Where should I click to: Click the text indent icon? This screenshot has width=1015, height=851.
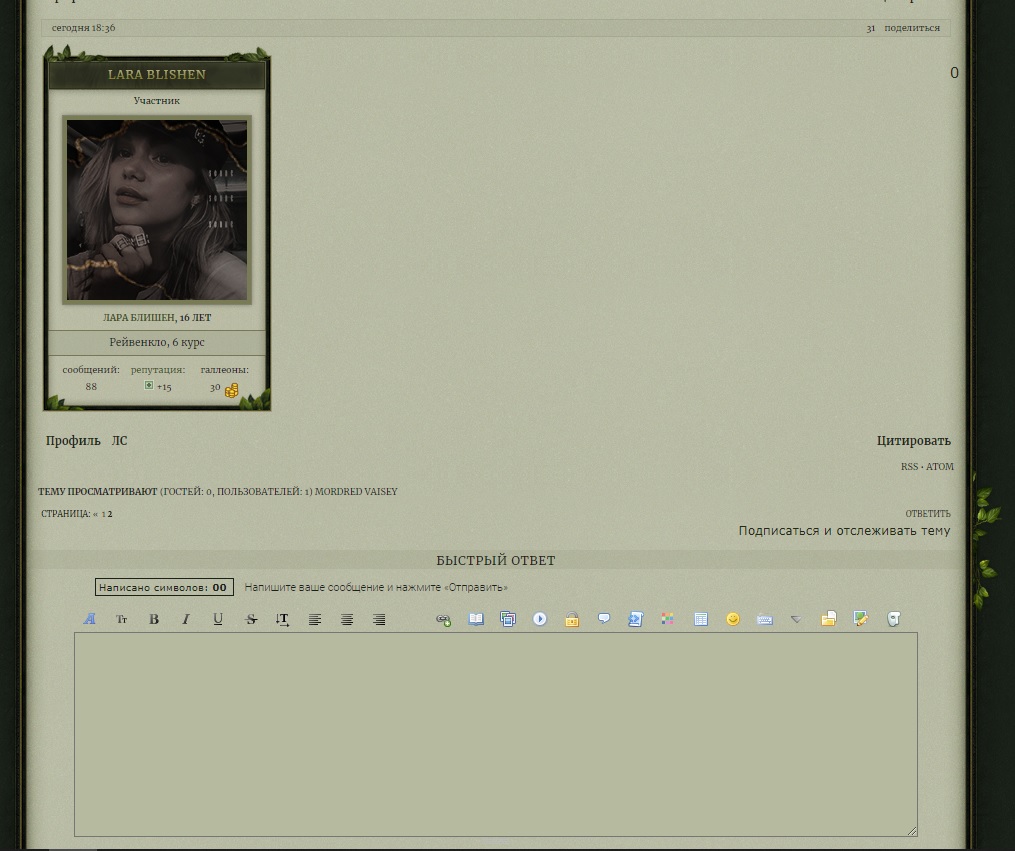(x=282, y=619)
